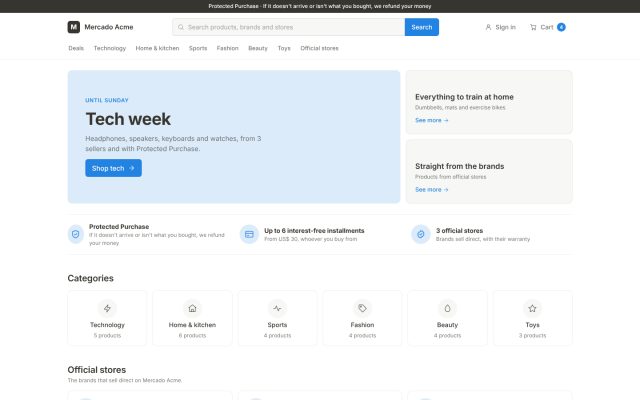This screenshot has height=400, width=640.
Task: Open the Cart link
Action: point(547,27)
